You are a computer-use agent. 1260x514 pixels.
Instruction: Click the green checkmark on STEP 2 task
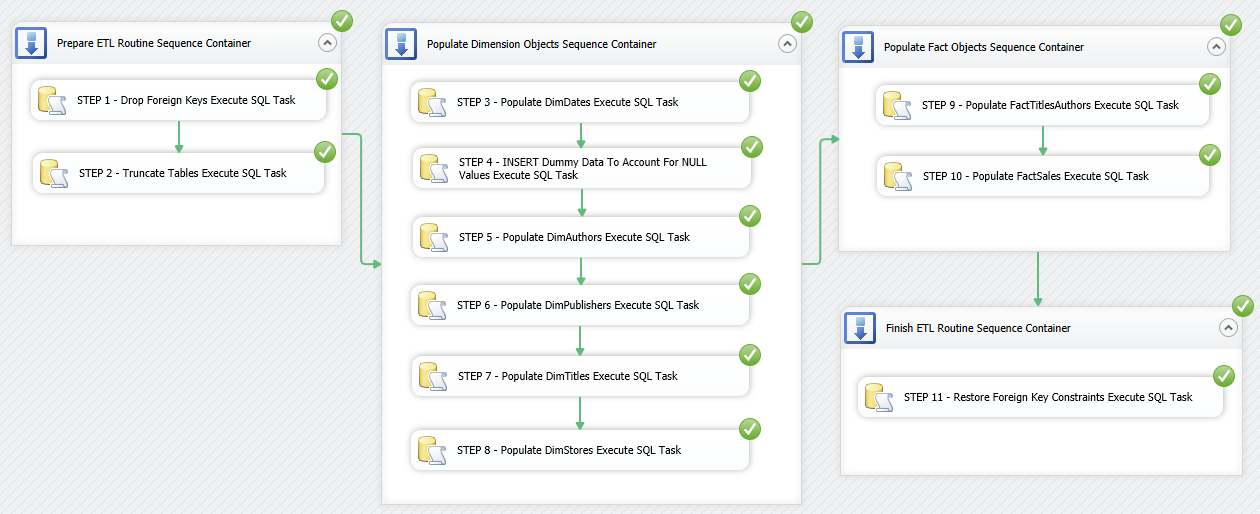click(325, 152)
